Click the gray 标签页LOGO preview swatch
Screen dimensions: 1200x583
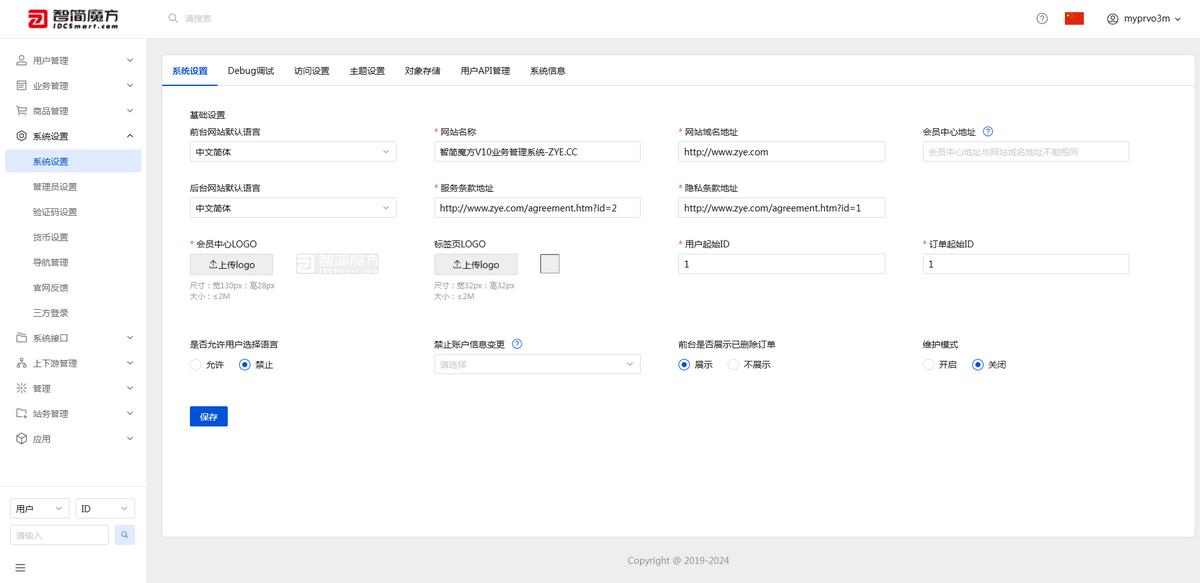(x=549, y=264)
